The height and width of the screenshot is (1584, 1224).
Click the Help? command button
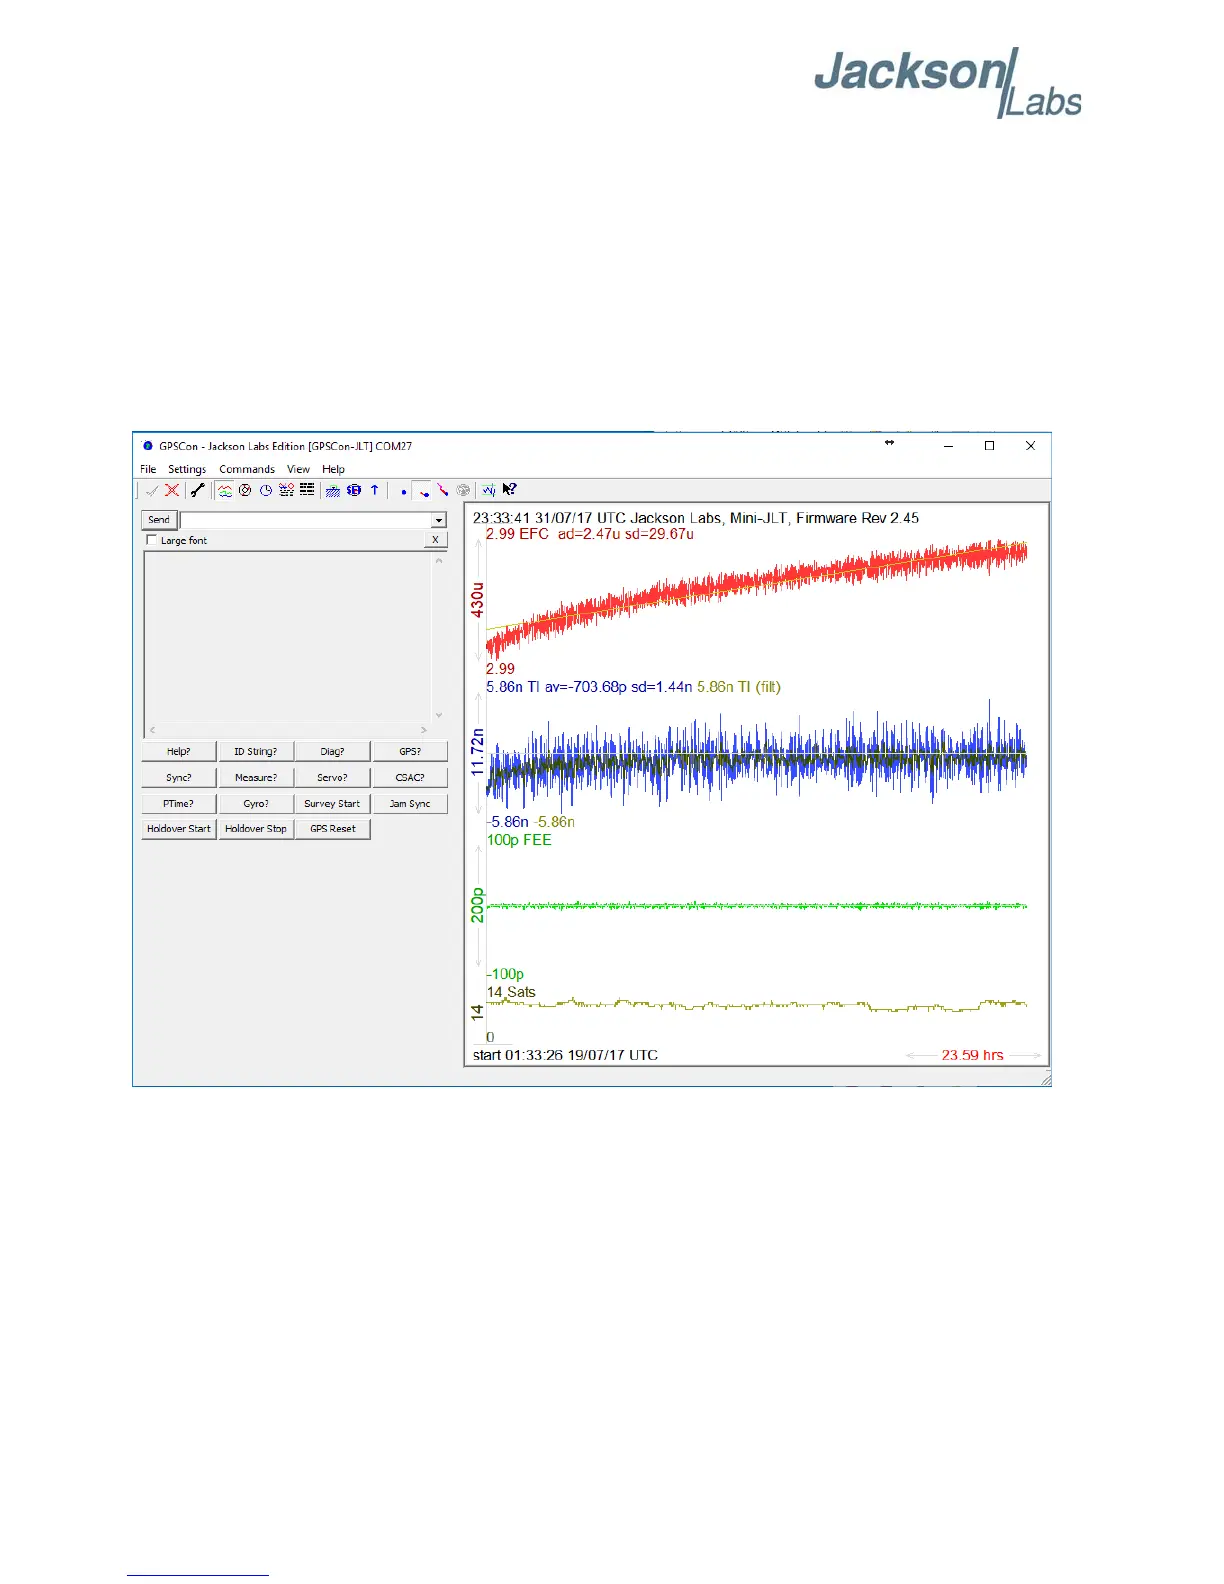tap(179, 752)
